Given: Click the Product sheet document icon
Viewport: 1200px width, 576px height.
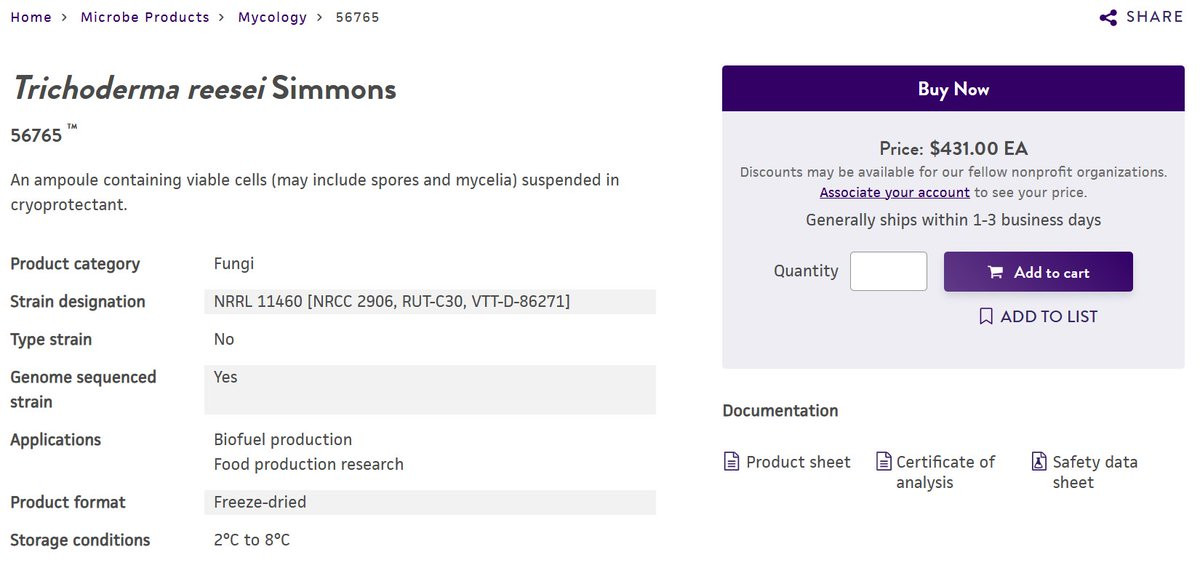Looking at the screenshot, I should coord(732,462).
